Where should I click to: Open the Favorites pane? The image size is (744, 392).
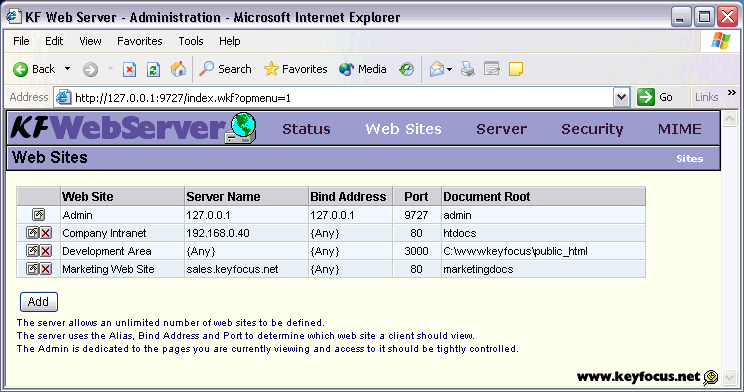tap(296, 69)
